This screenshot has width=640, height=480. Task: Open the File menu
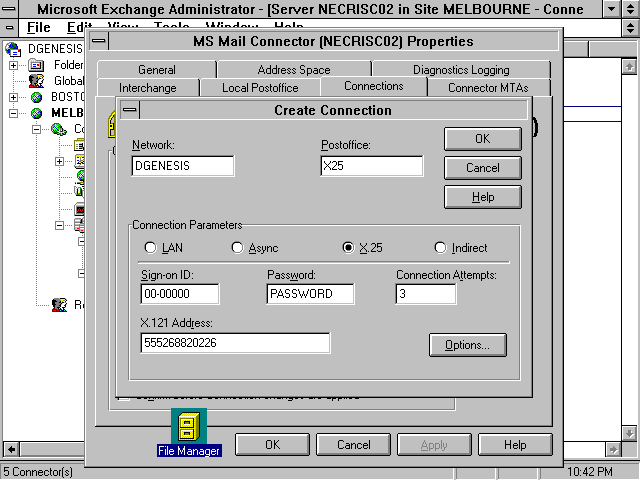pos(38,27)
